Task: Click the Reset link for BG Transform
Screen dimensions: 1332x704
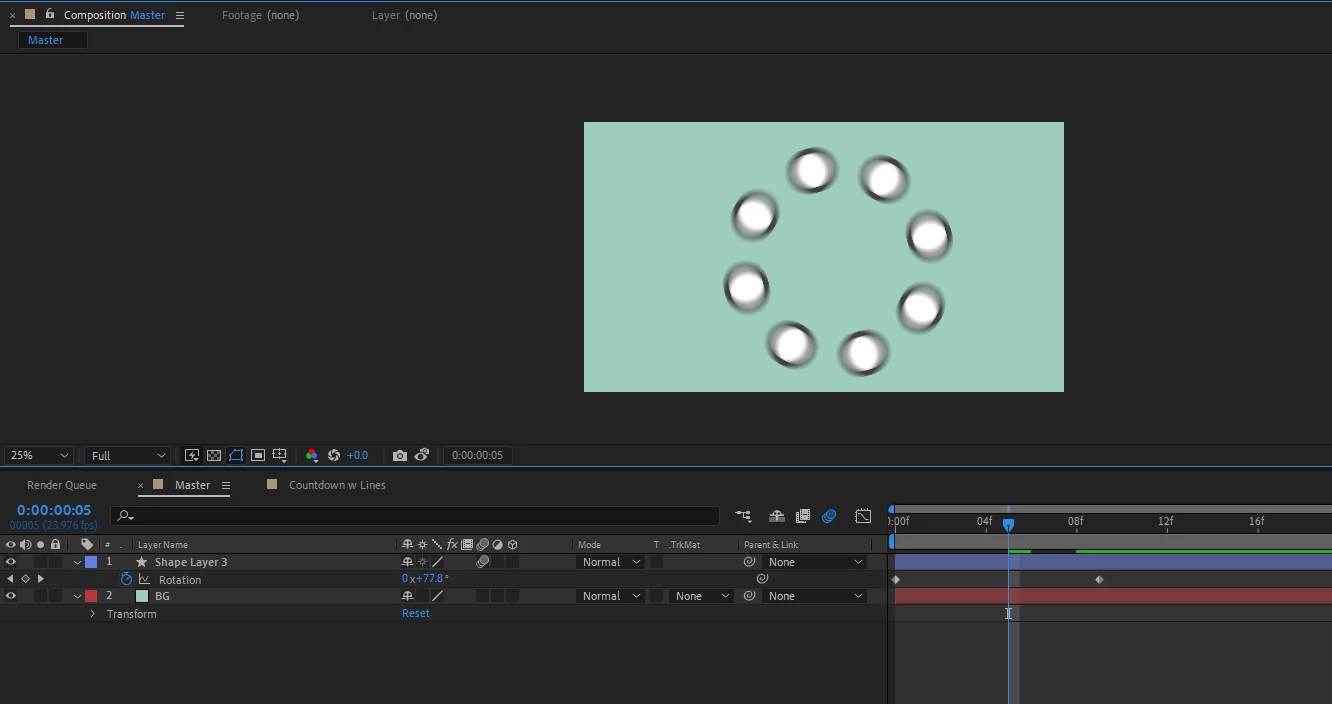Action: 416,613
